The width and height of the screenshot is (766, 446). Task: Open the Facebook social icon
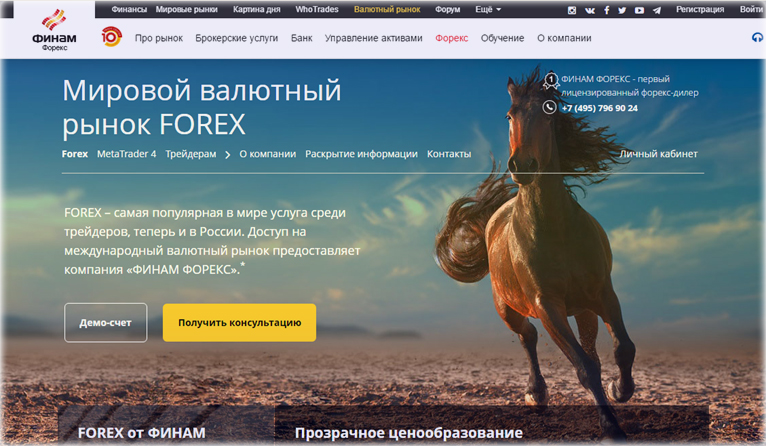click(x=606, y=10)
